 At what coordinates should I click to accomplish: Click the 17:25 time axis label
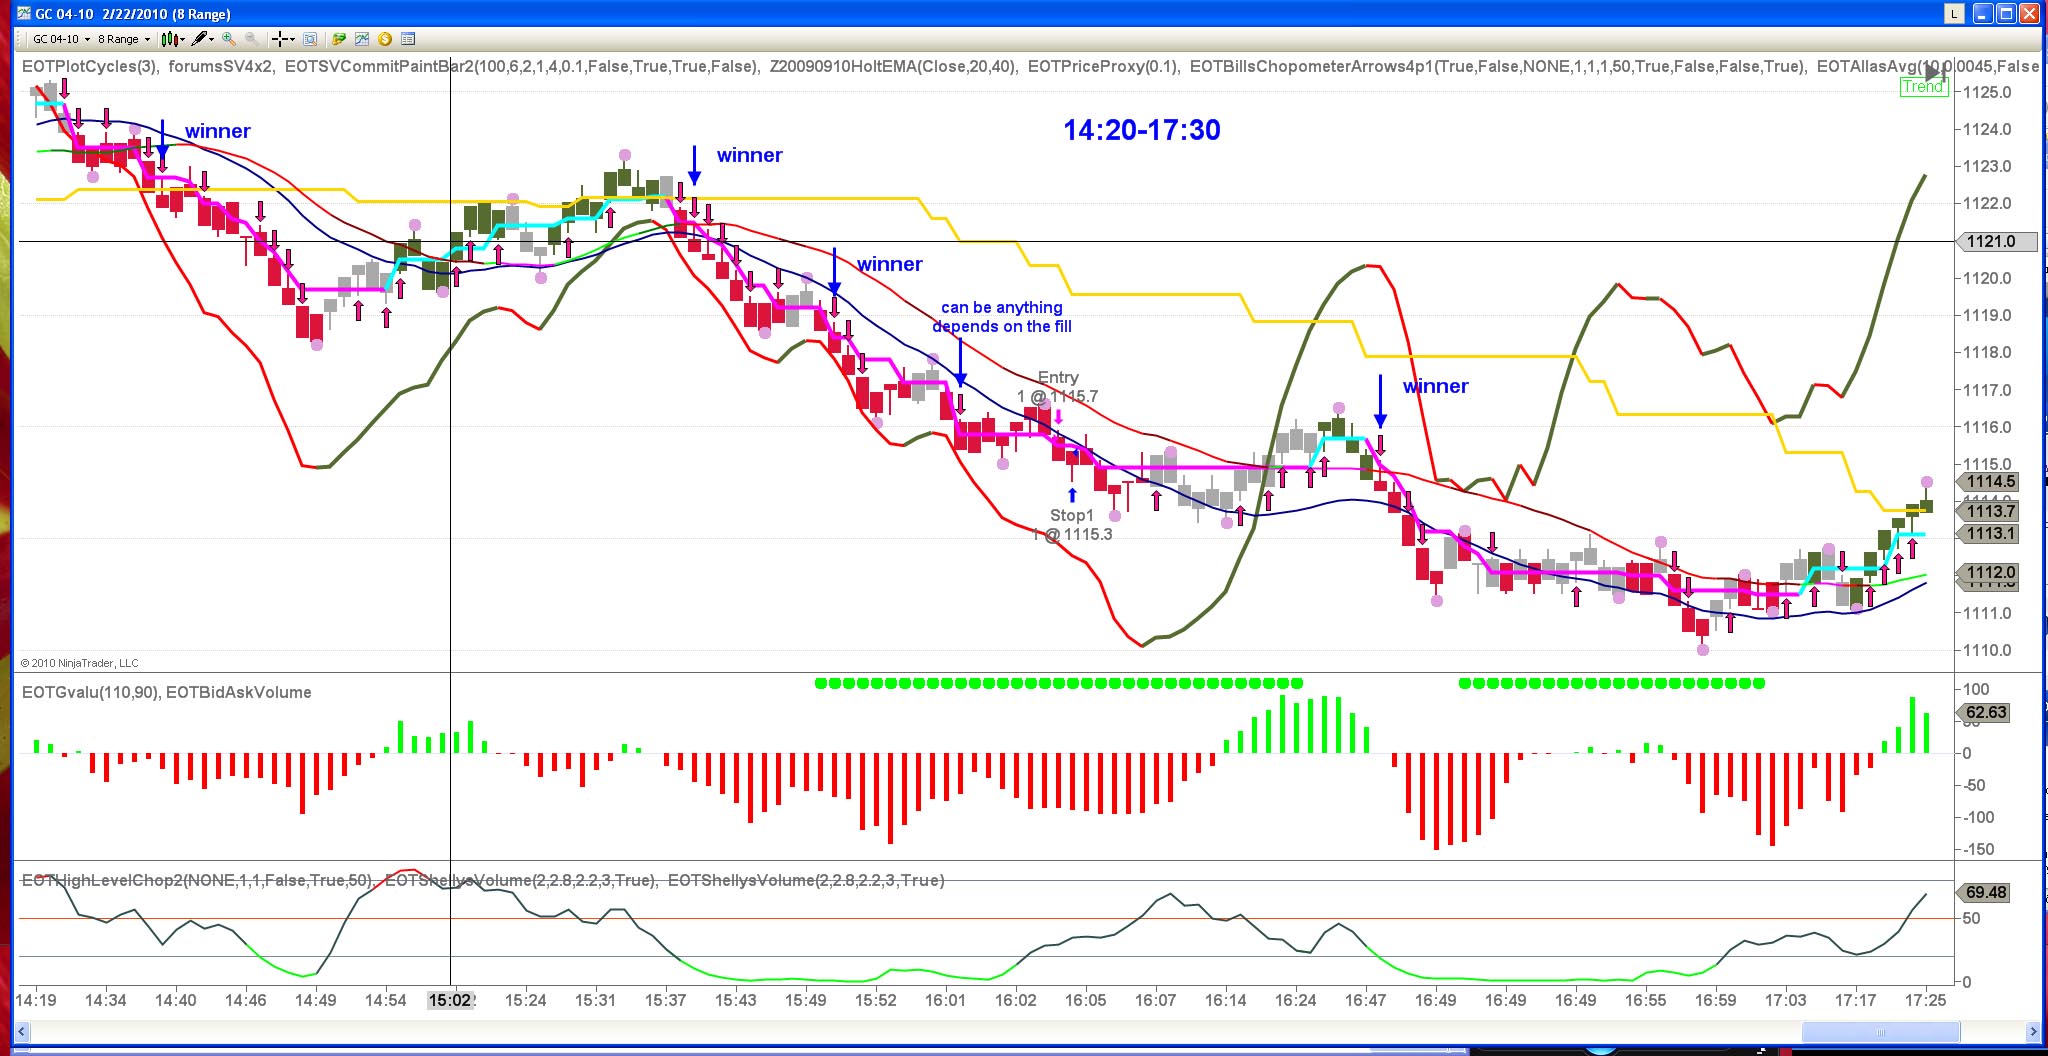pos(1925,1000)
